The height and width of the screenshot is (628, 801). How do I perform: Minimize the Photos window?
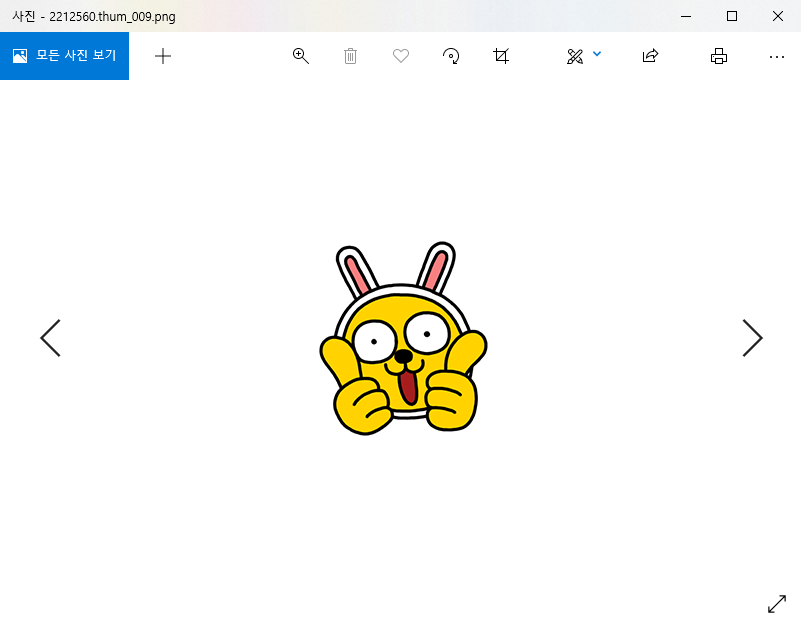[686, 16]
